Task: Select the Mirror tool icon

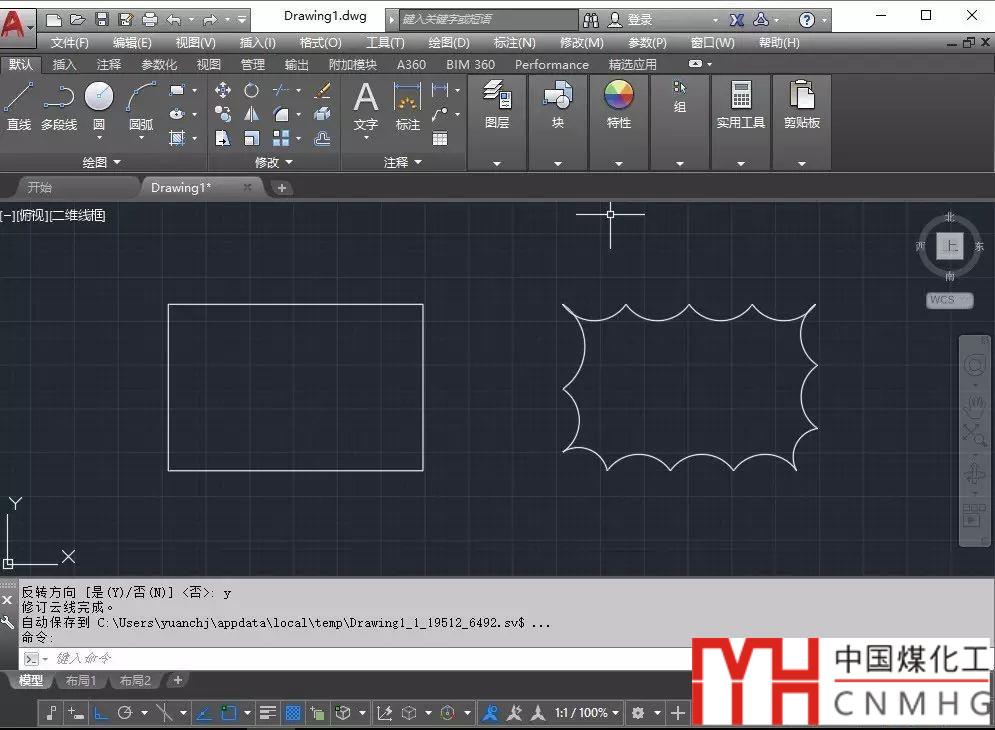Action: tap(252, 114)
